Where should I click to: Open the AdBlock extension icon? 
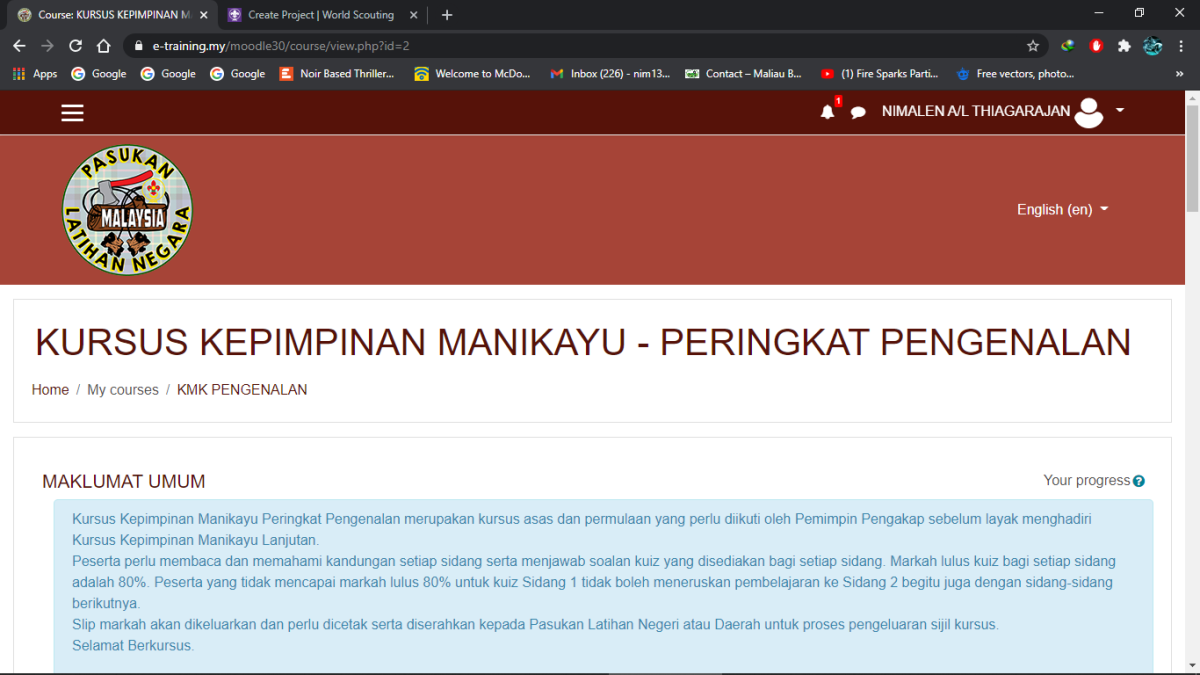(x=1096, y=45)
